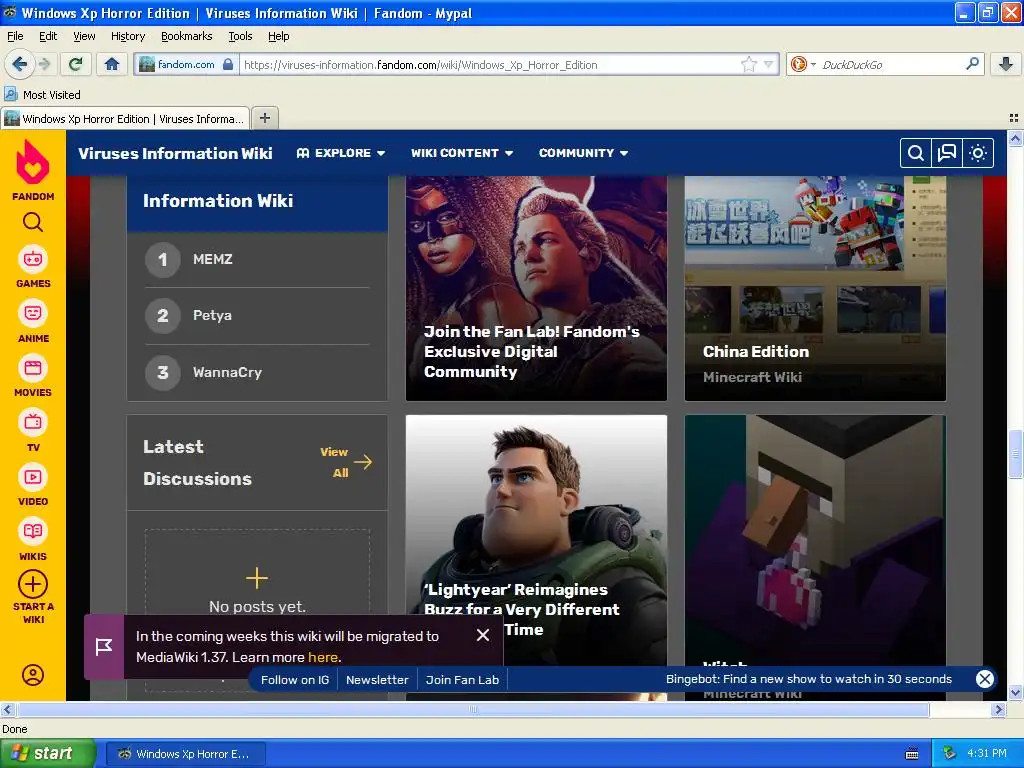
Task: Click the network tray icon near clock
Action: point(949,753)
